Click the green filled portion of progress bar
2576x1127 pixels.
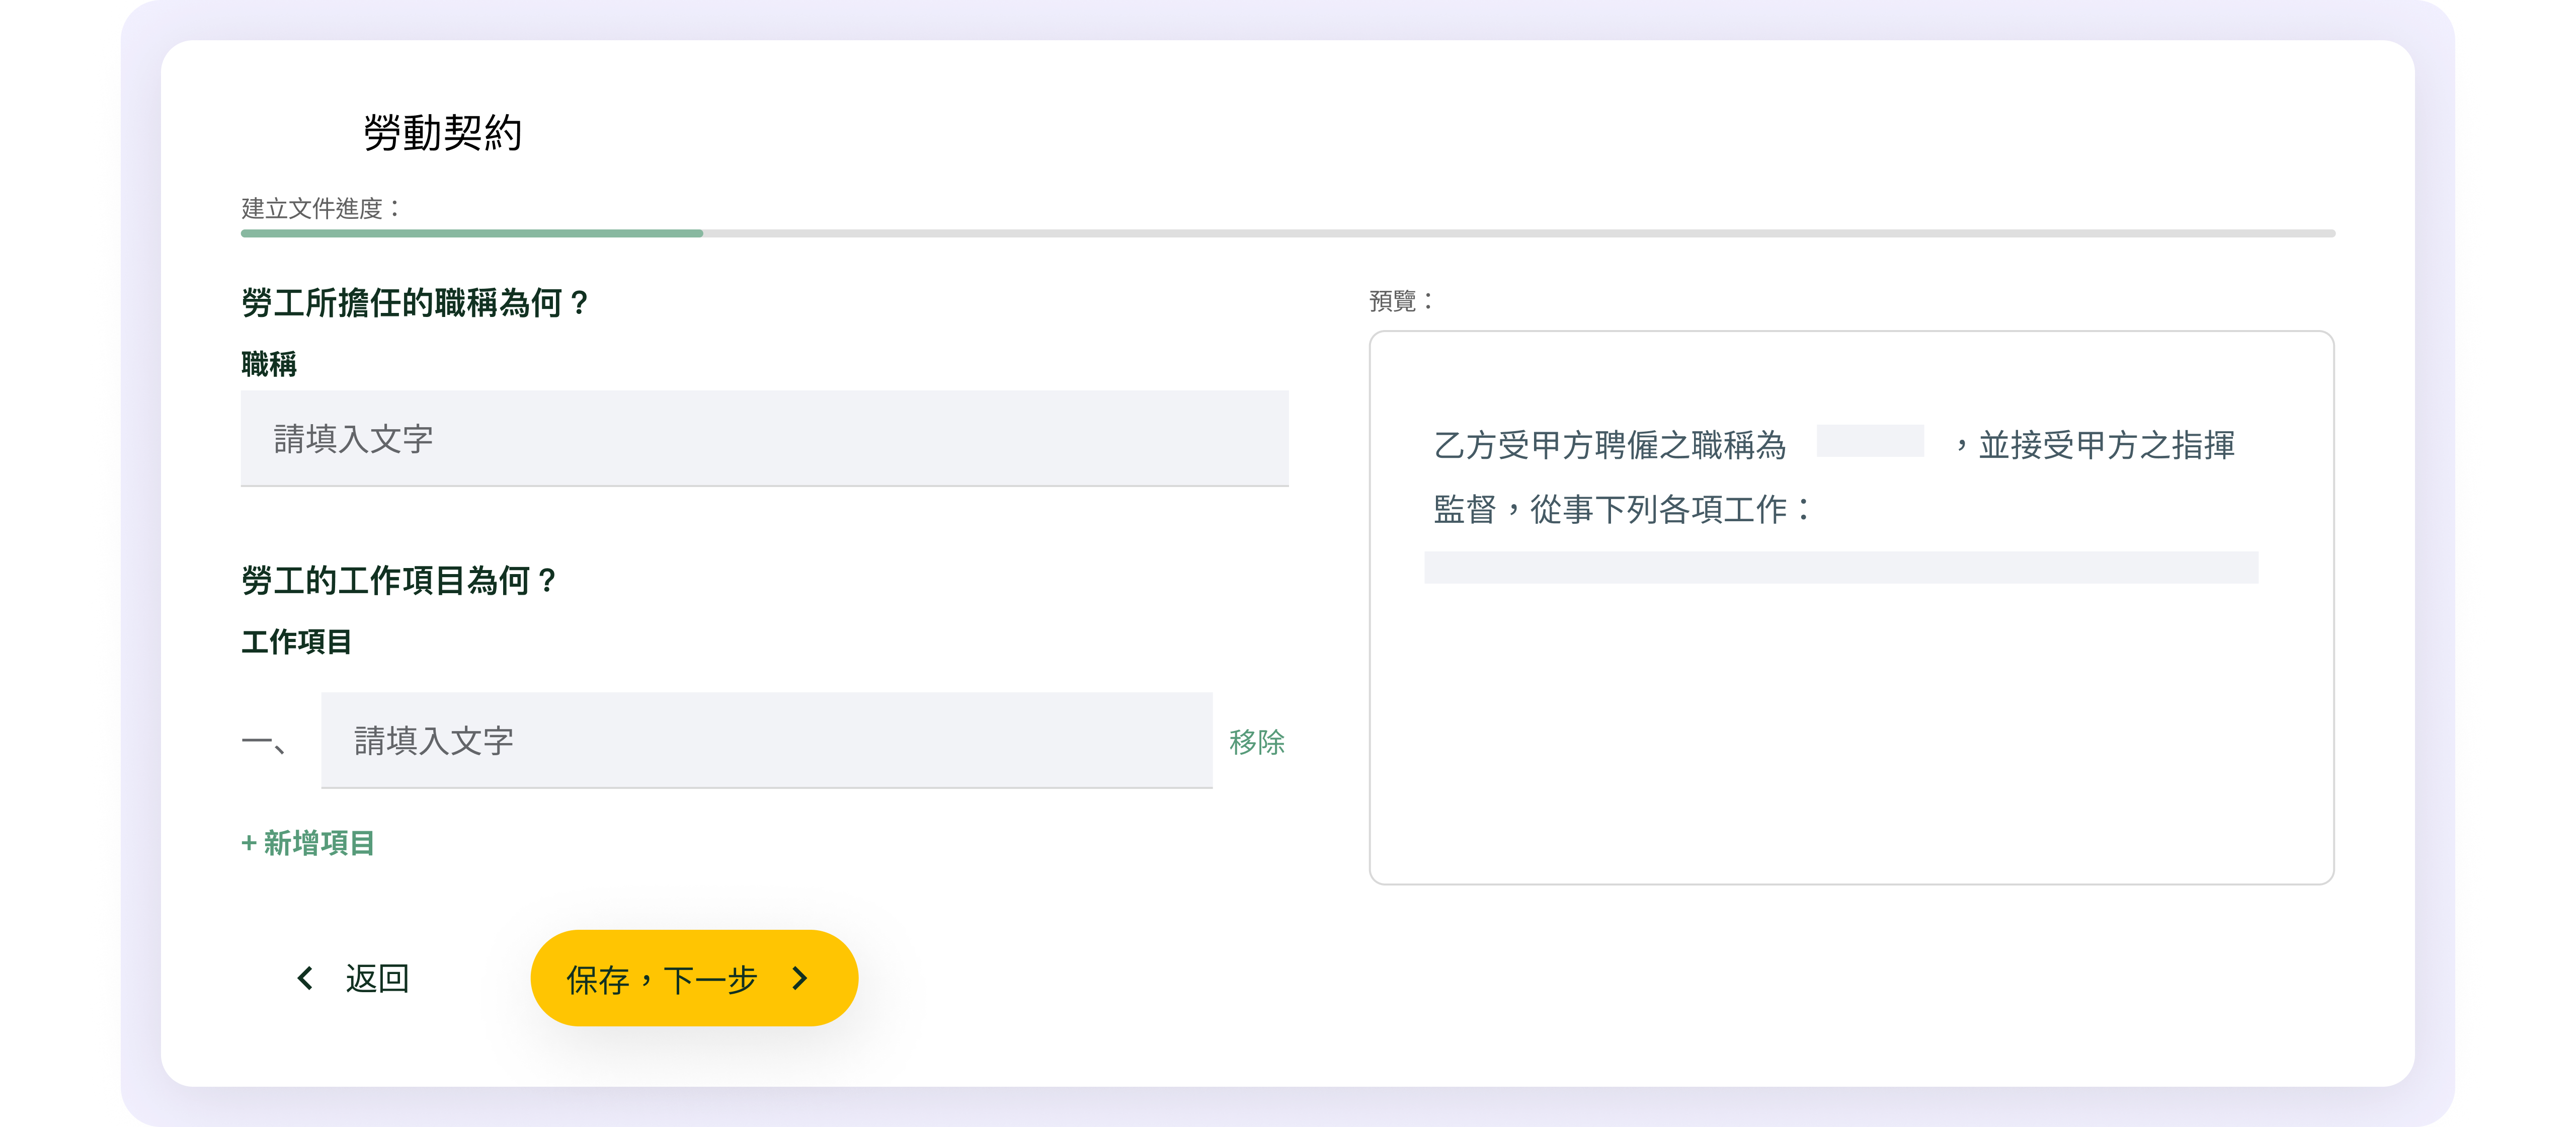471,233
